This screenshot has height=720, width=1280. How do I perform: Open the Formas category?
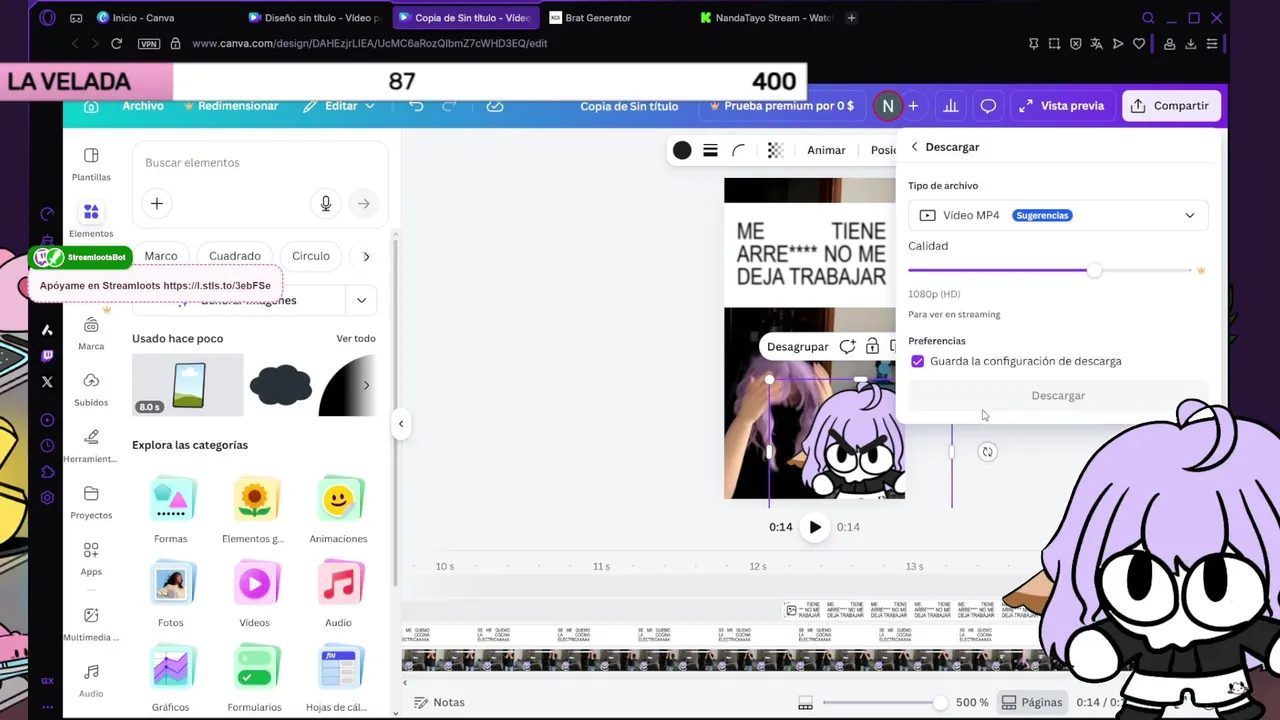pos(171,510)
